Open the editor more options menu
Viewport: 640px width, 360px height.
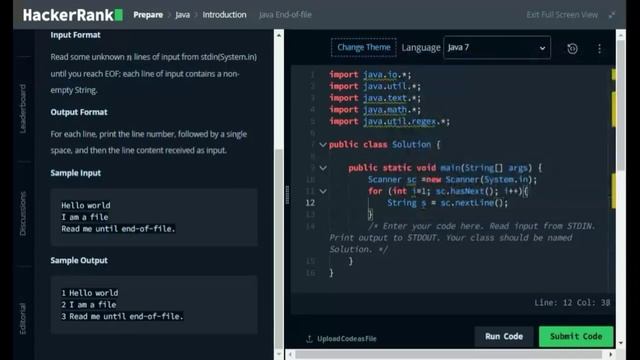tap(599, 49)
